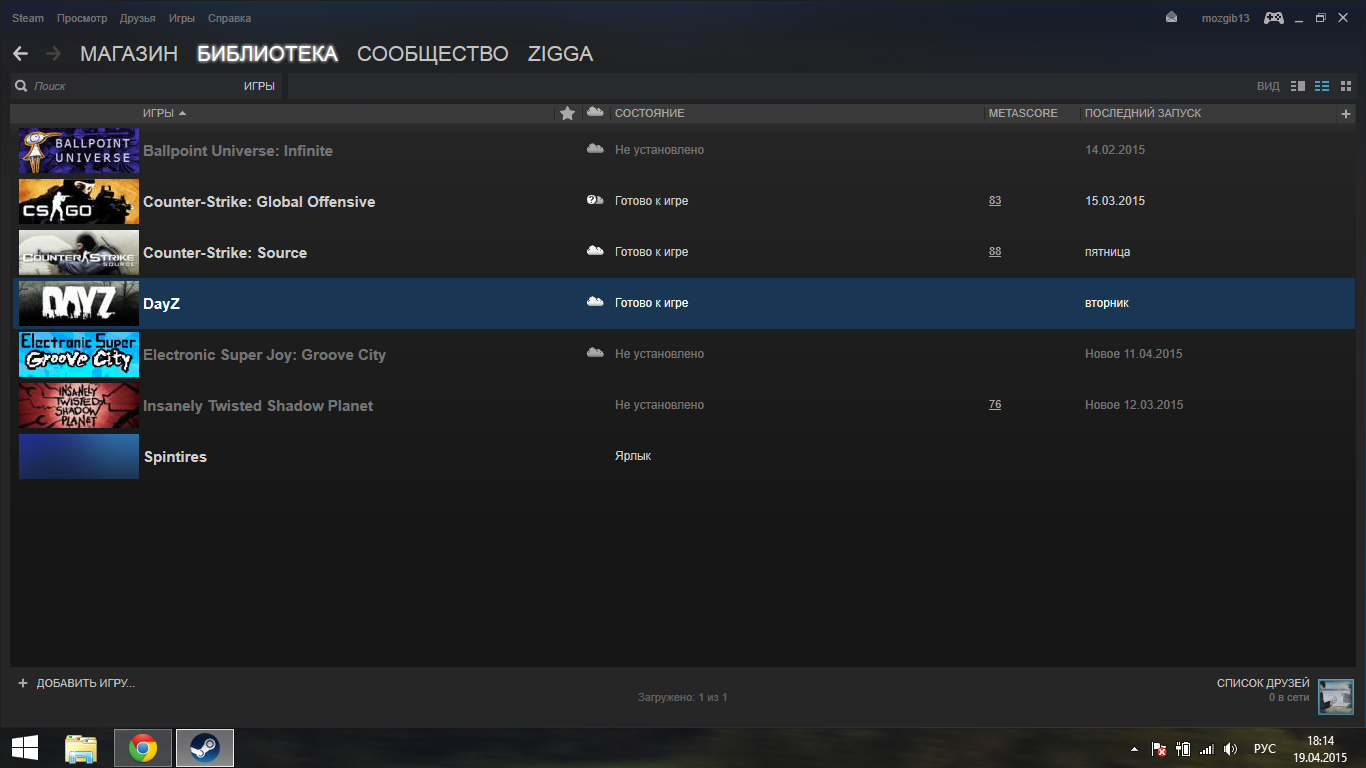This screenshot has height=768, width=1366.
Task: Open mozgib13 account dropdown
Action: [1225, 18]
